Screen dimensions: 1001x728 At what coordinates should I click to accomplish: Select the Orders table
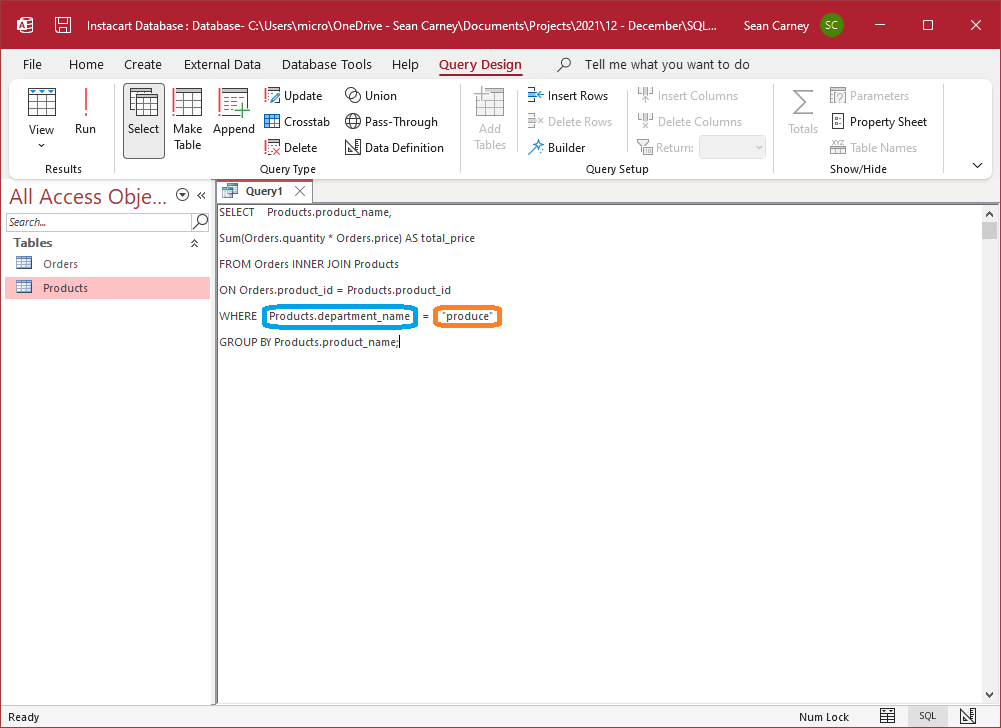107,264
